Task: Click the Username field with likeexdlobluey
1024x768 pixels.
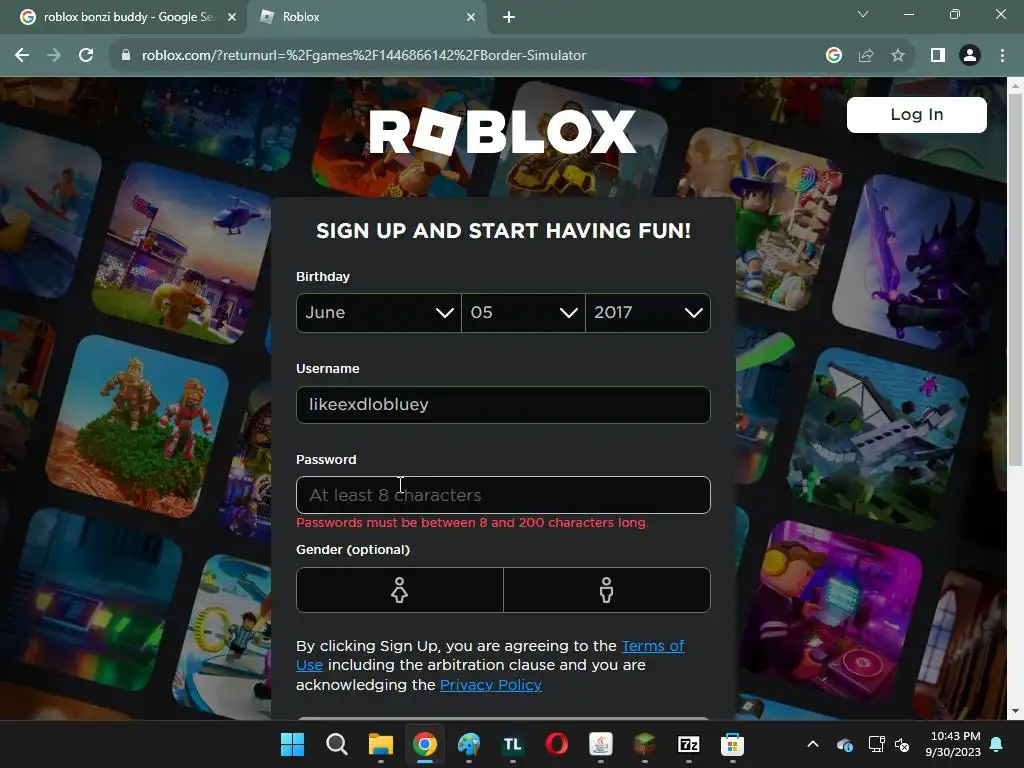Action: pyautogui.click(x=503, y=404)
